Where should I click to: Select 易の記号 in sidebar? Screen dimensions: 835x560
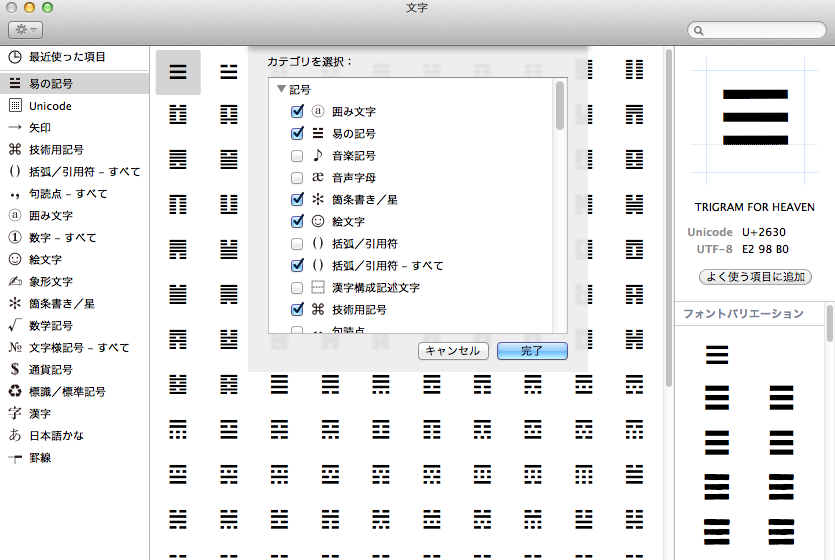tap(75, 84)
